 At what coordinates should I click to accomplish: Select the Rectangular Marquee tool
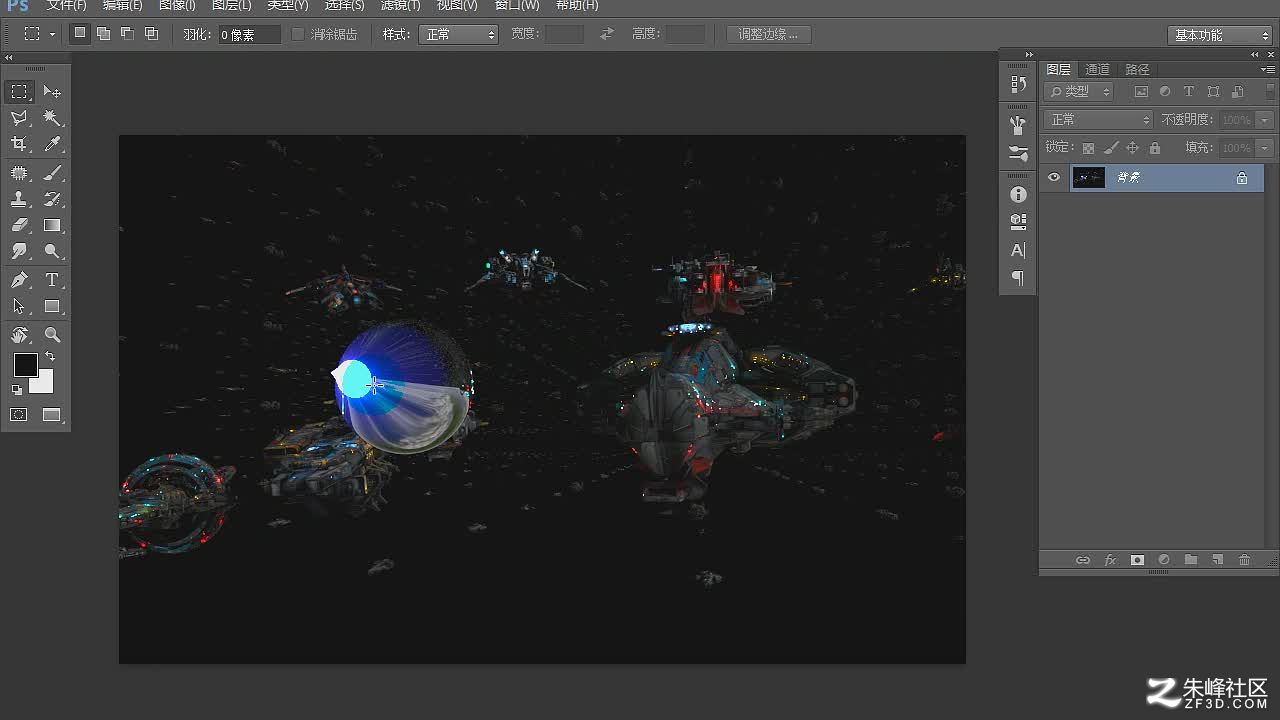pos(19,92)
